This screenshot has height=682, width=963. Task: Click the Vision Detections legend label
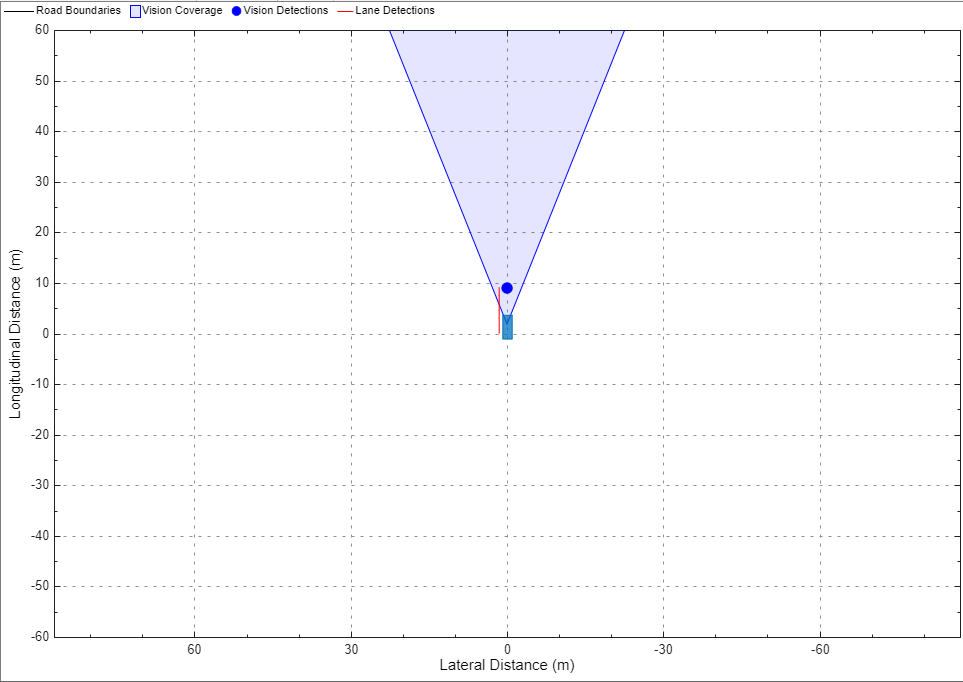pyautogui.click(x=286, y=10)
